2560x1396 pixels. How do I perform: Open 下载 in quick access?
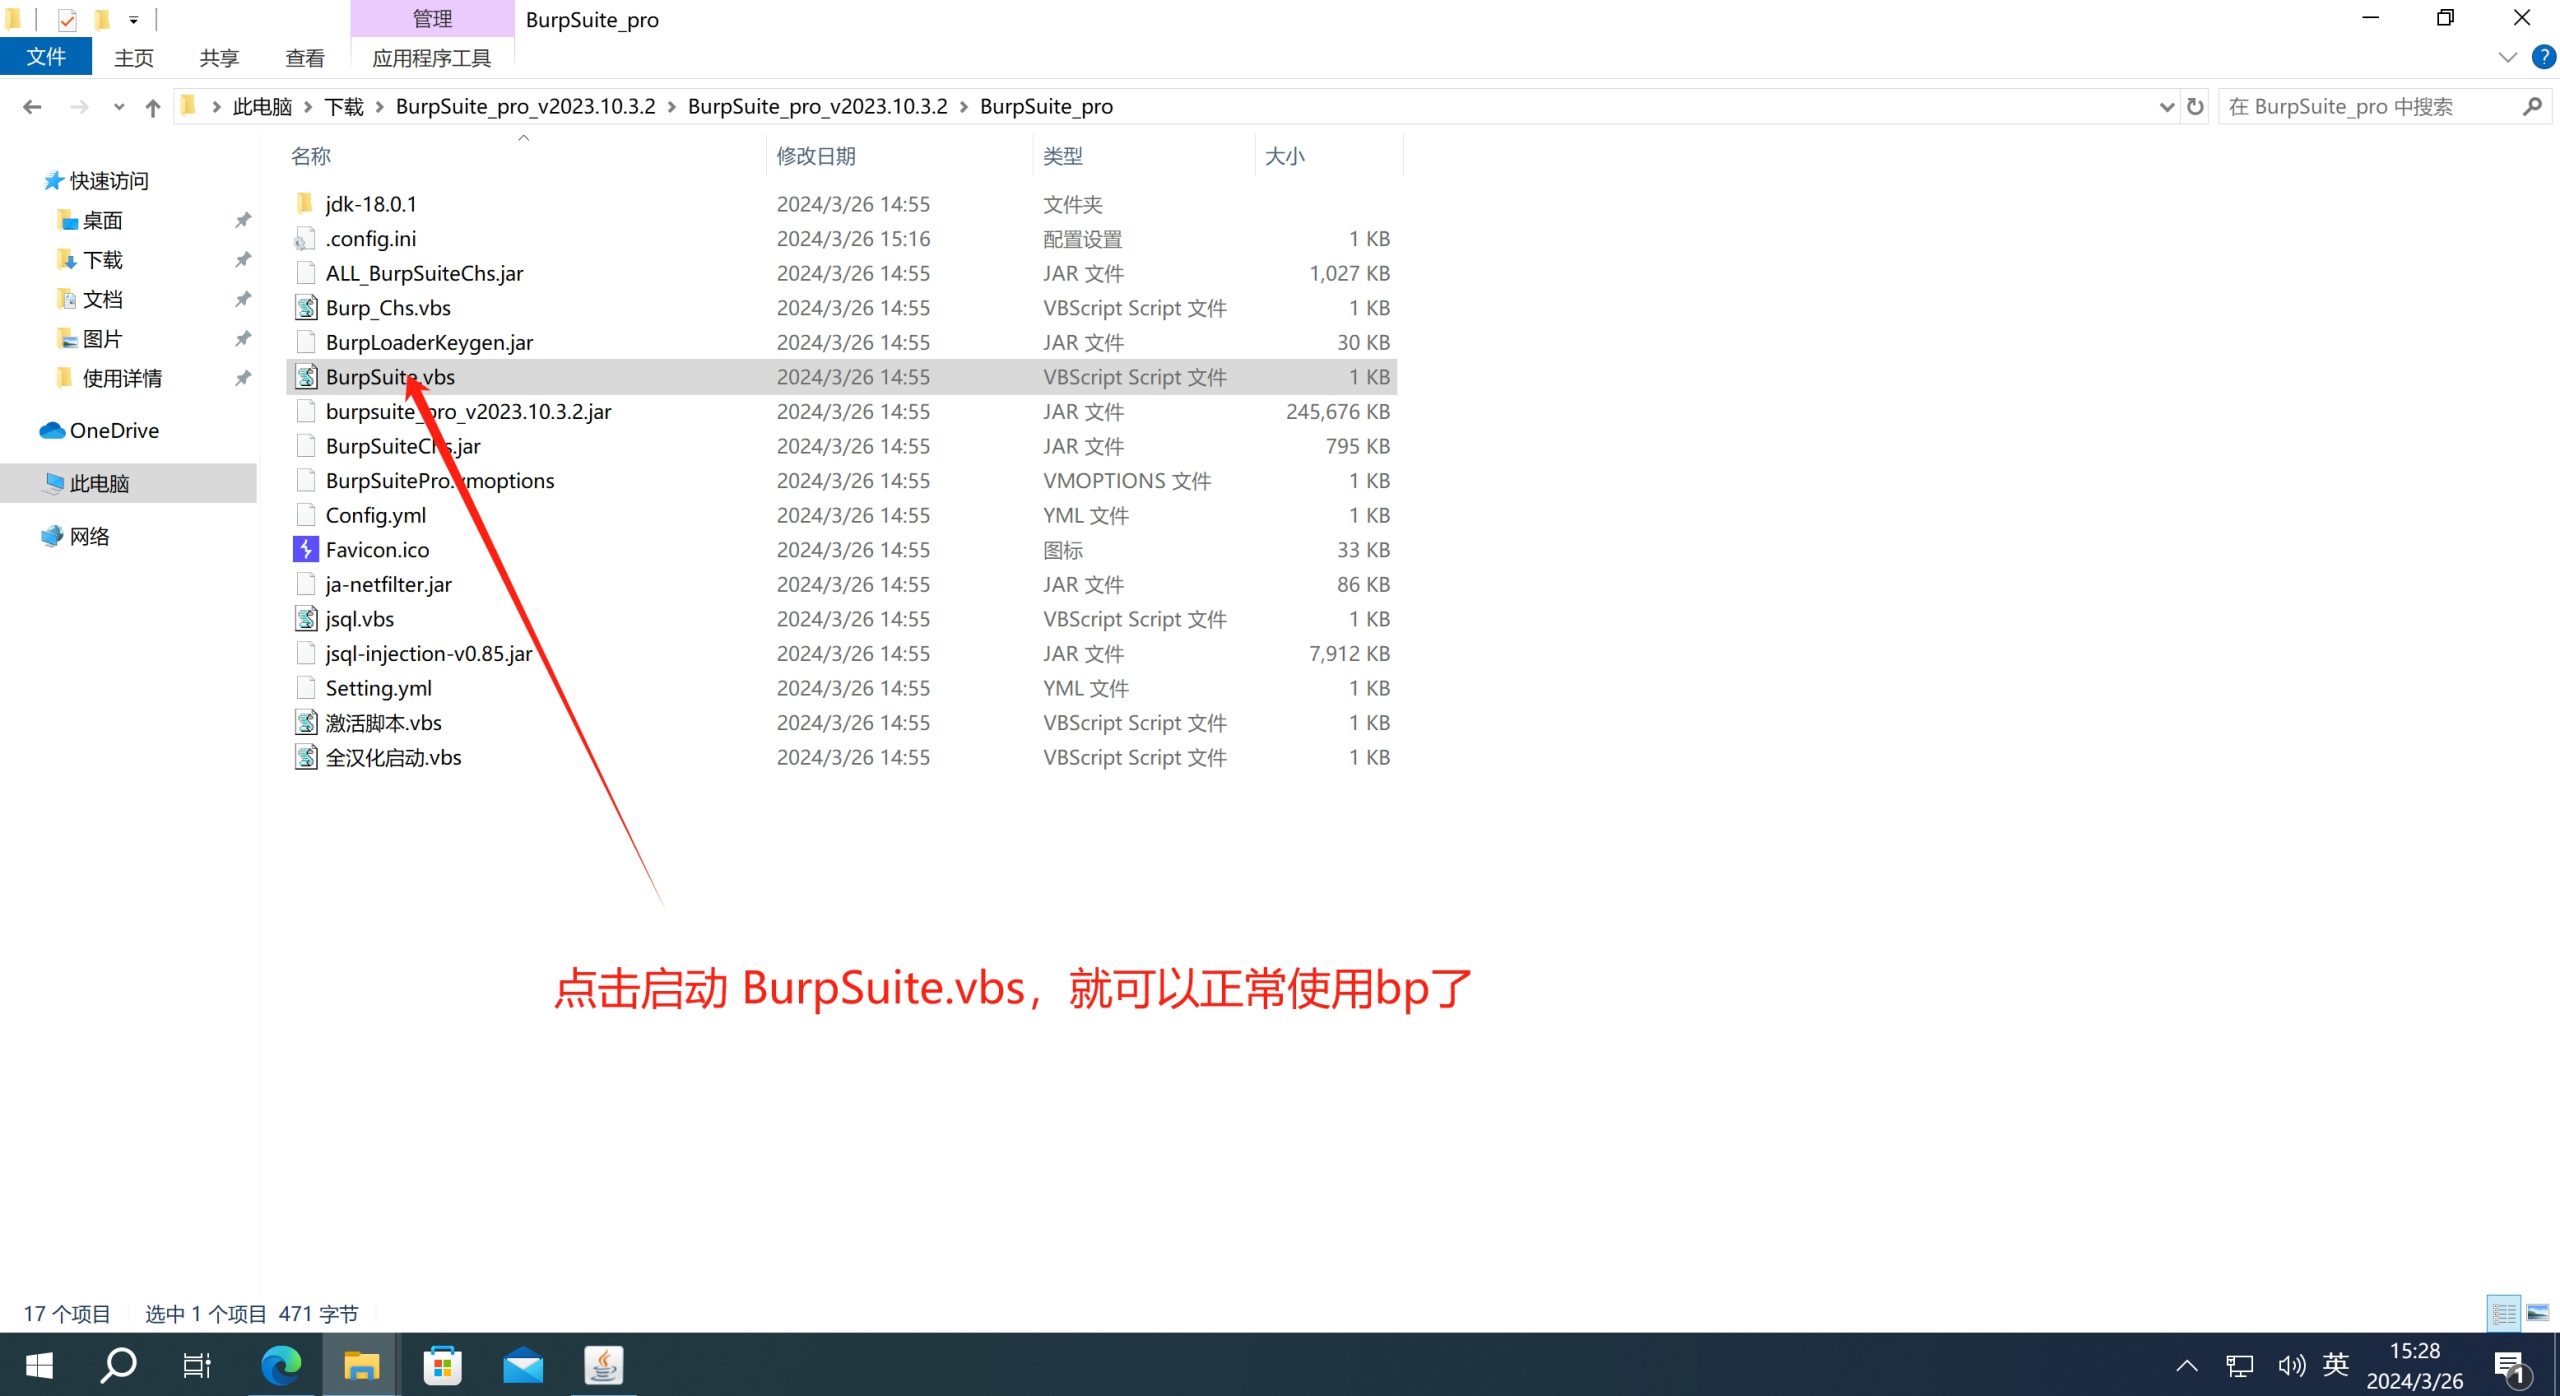pyautogui.click(x=102, y=260)
